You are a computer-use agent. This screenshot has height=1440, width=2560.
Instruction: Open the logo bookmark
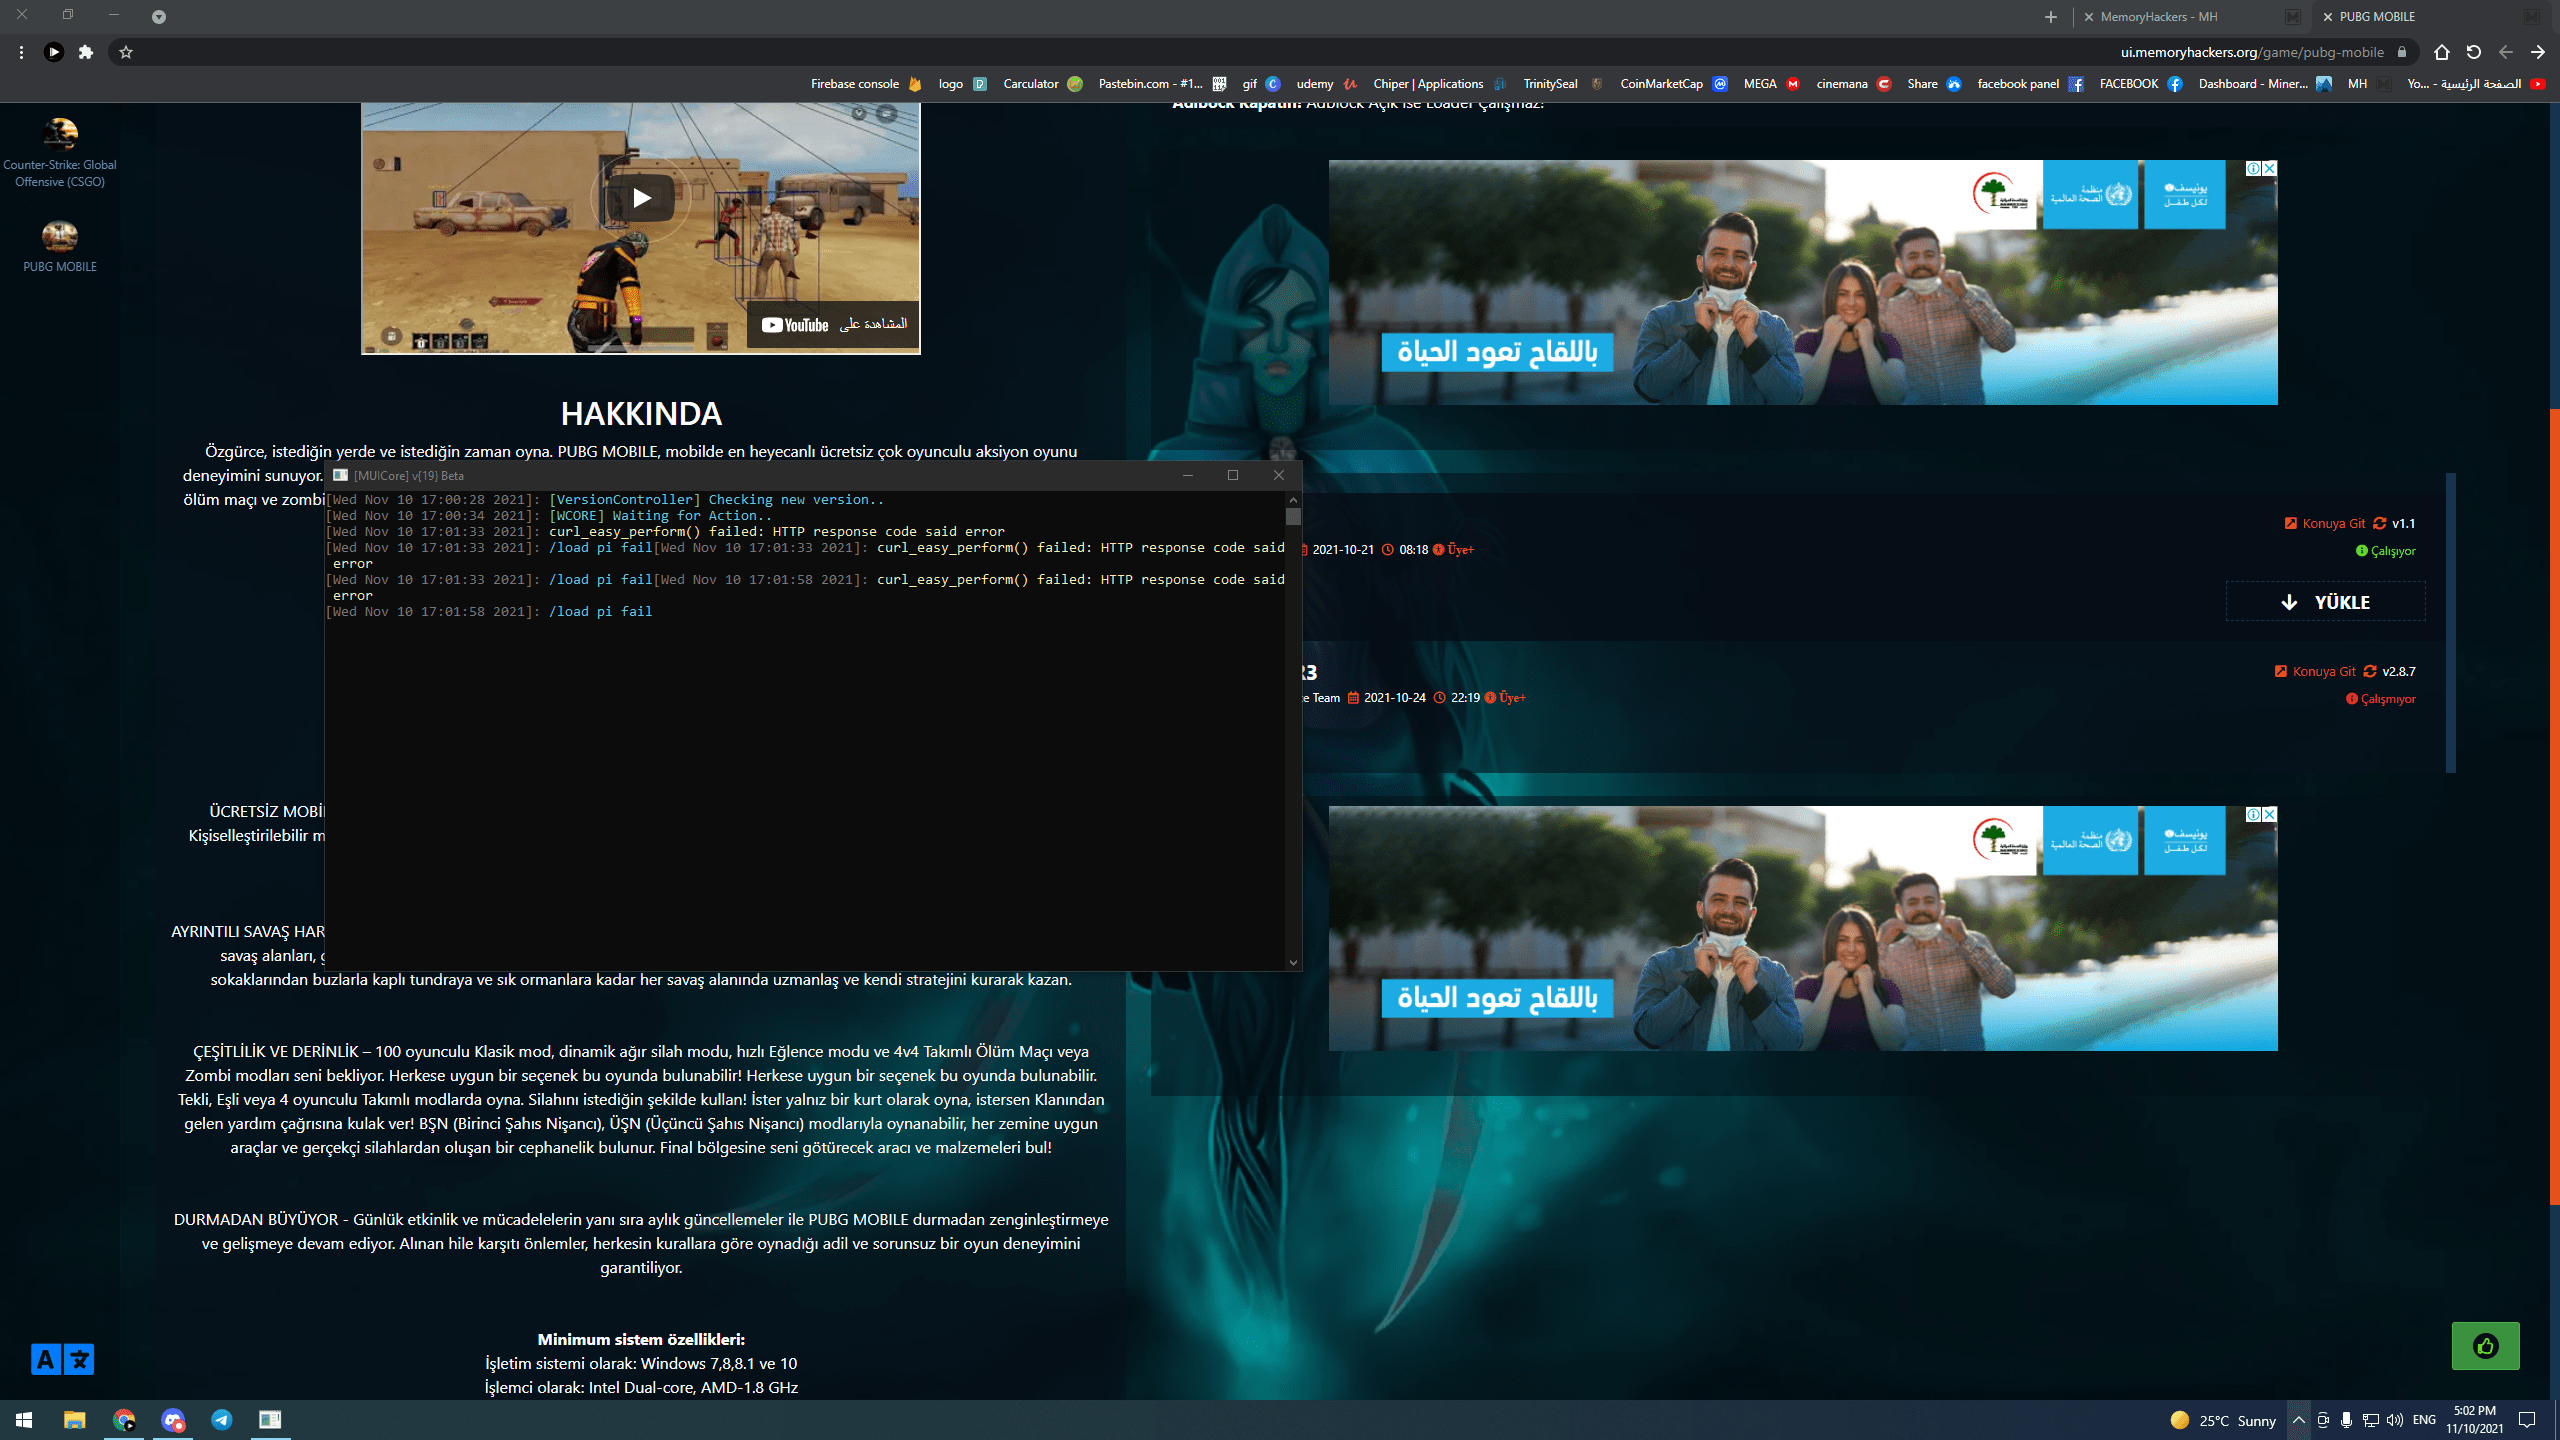click(963, 84)
